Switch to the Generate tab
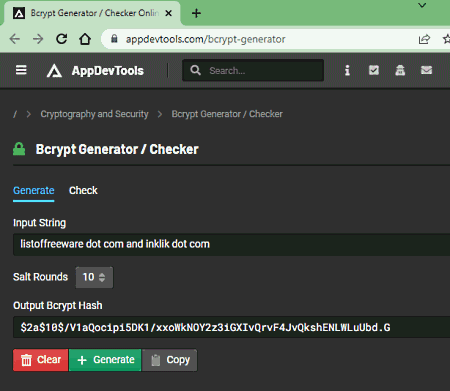450x391 pixels. tap(34, 190)
